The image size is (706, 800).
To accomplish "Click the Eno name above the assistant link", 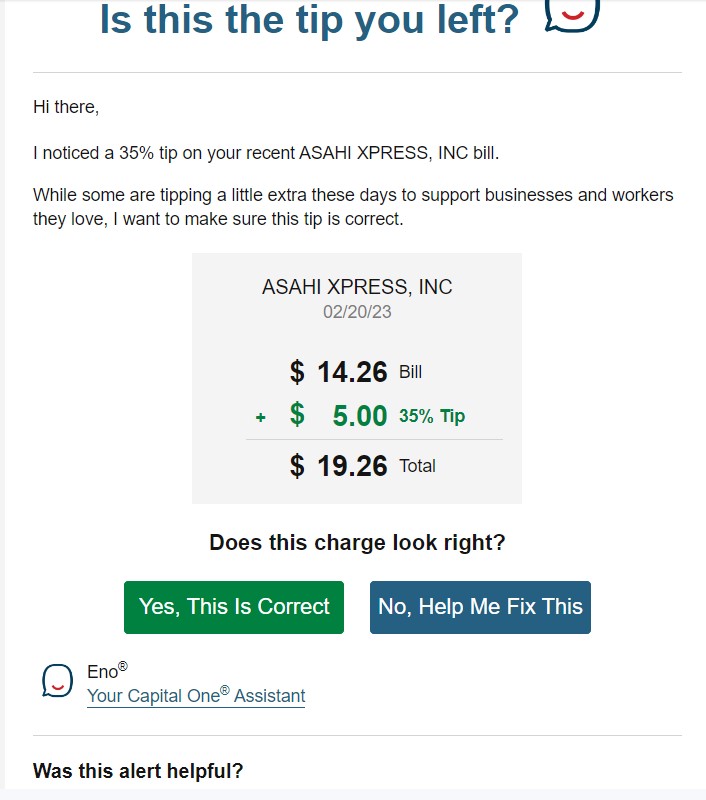I will click(x=103, y=673).
